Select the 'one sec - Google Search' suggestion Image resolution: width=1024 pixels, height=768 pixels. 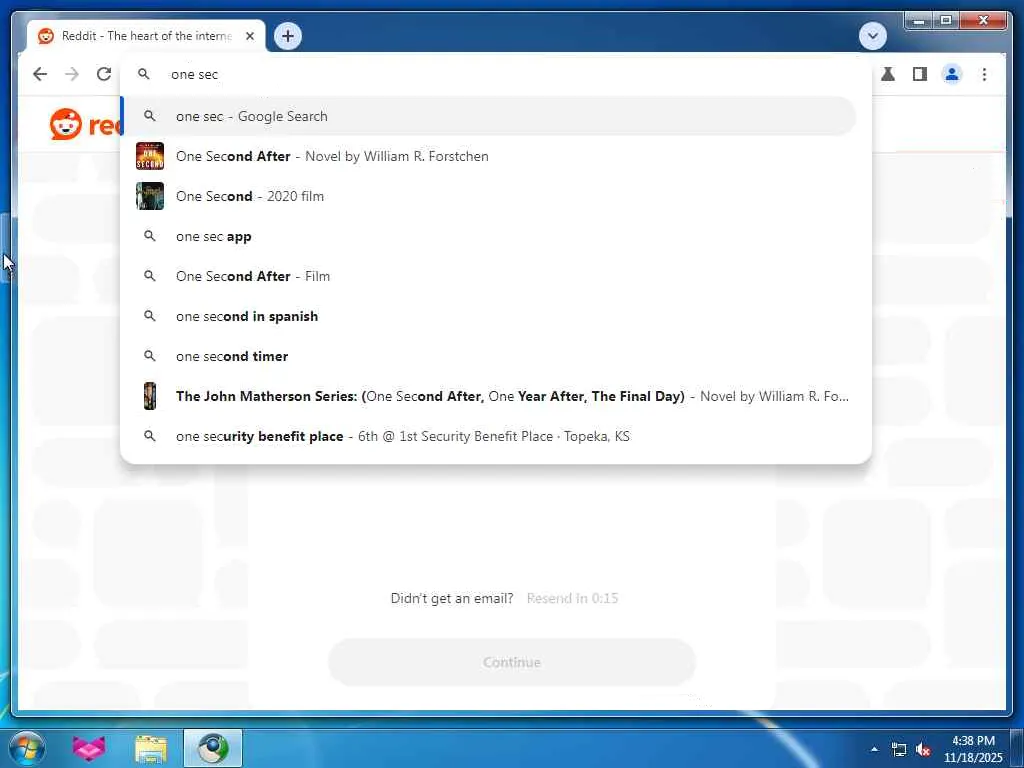(x=489, y=116)
